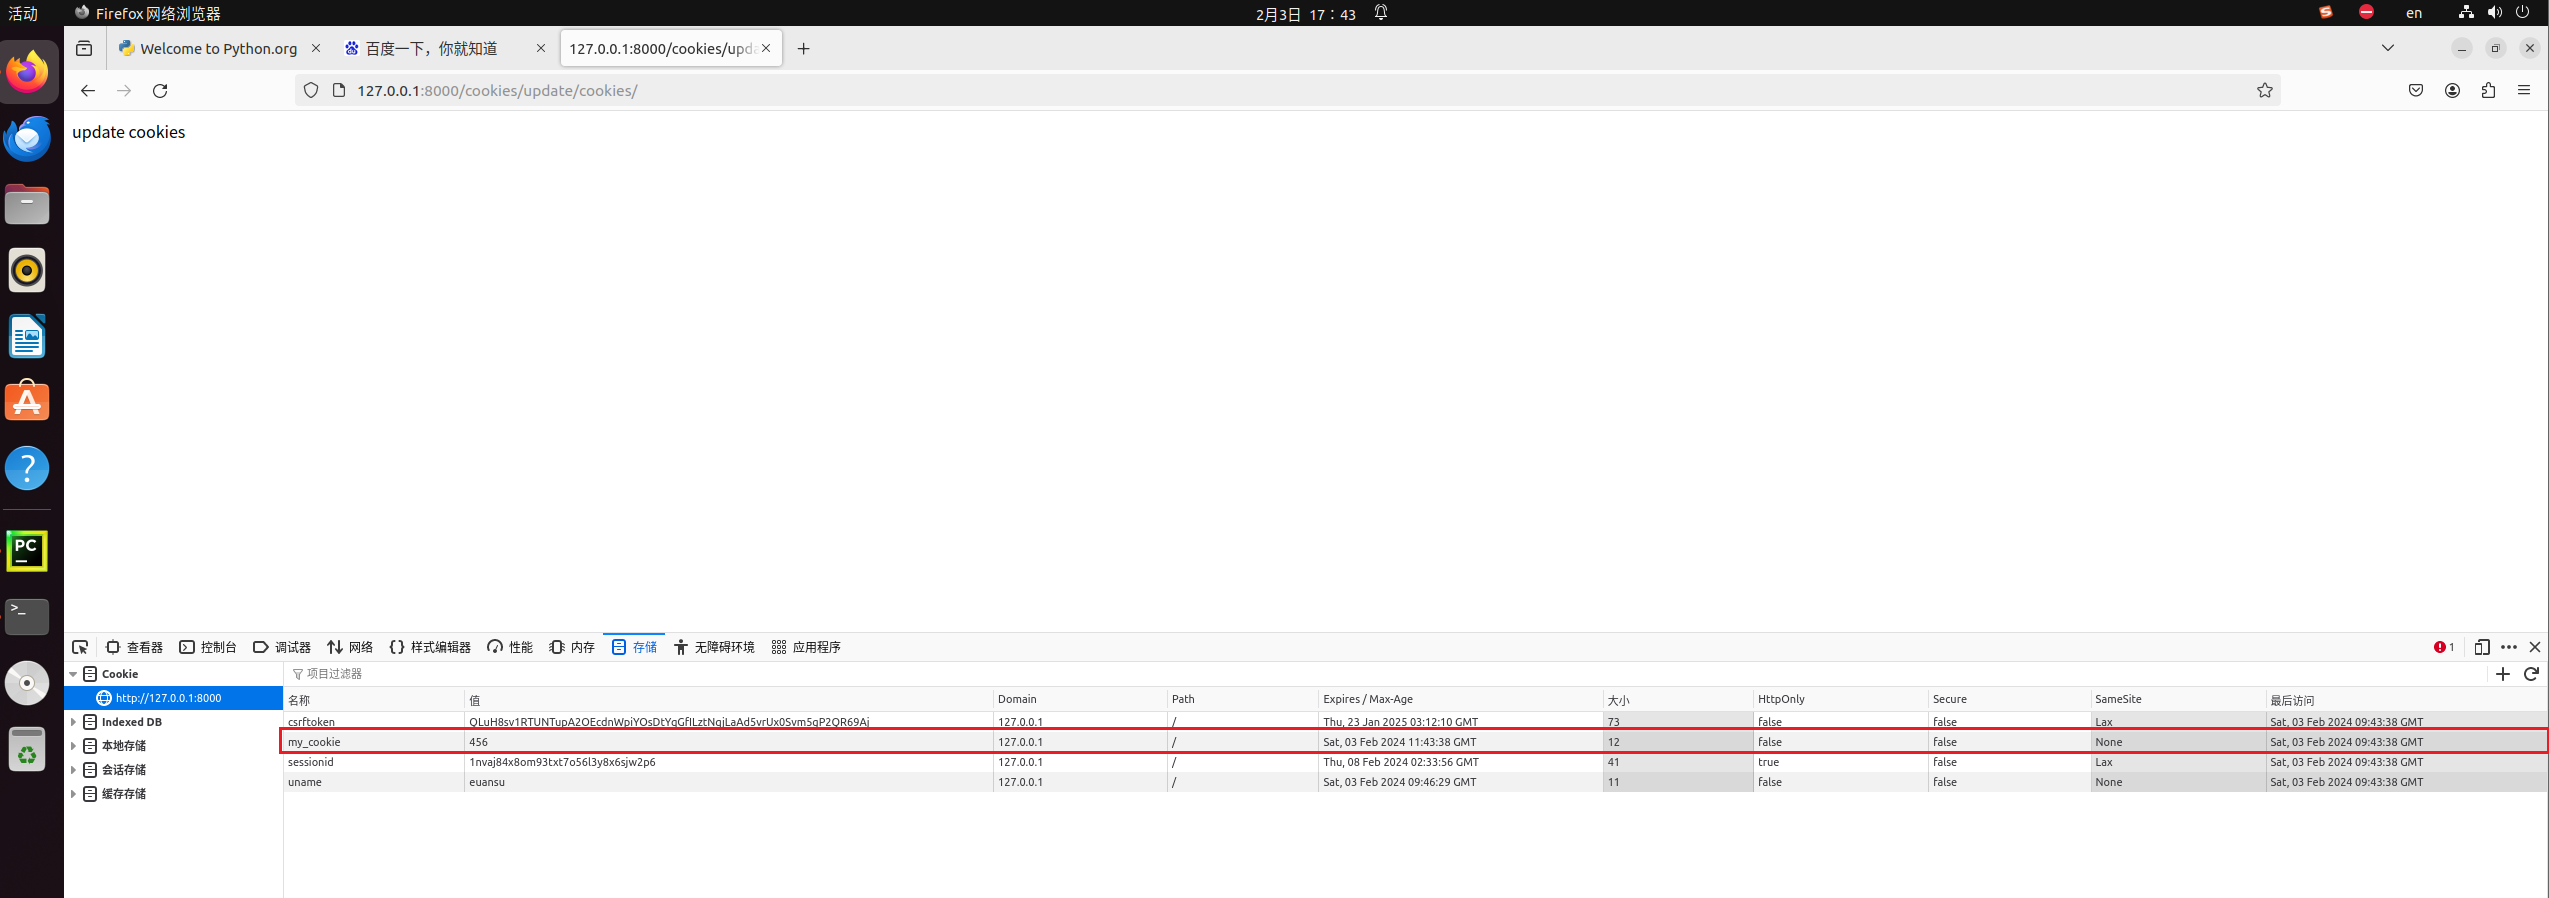Viewport: 2549px width, 898px height.
Task: Open the Firefox extensions icon
Action: coord(2488,91)
